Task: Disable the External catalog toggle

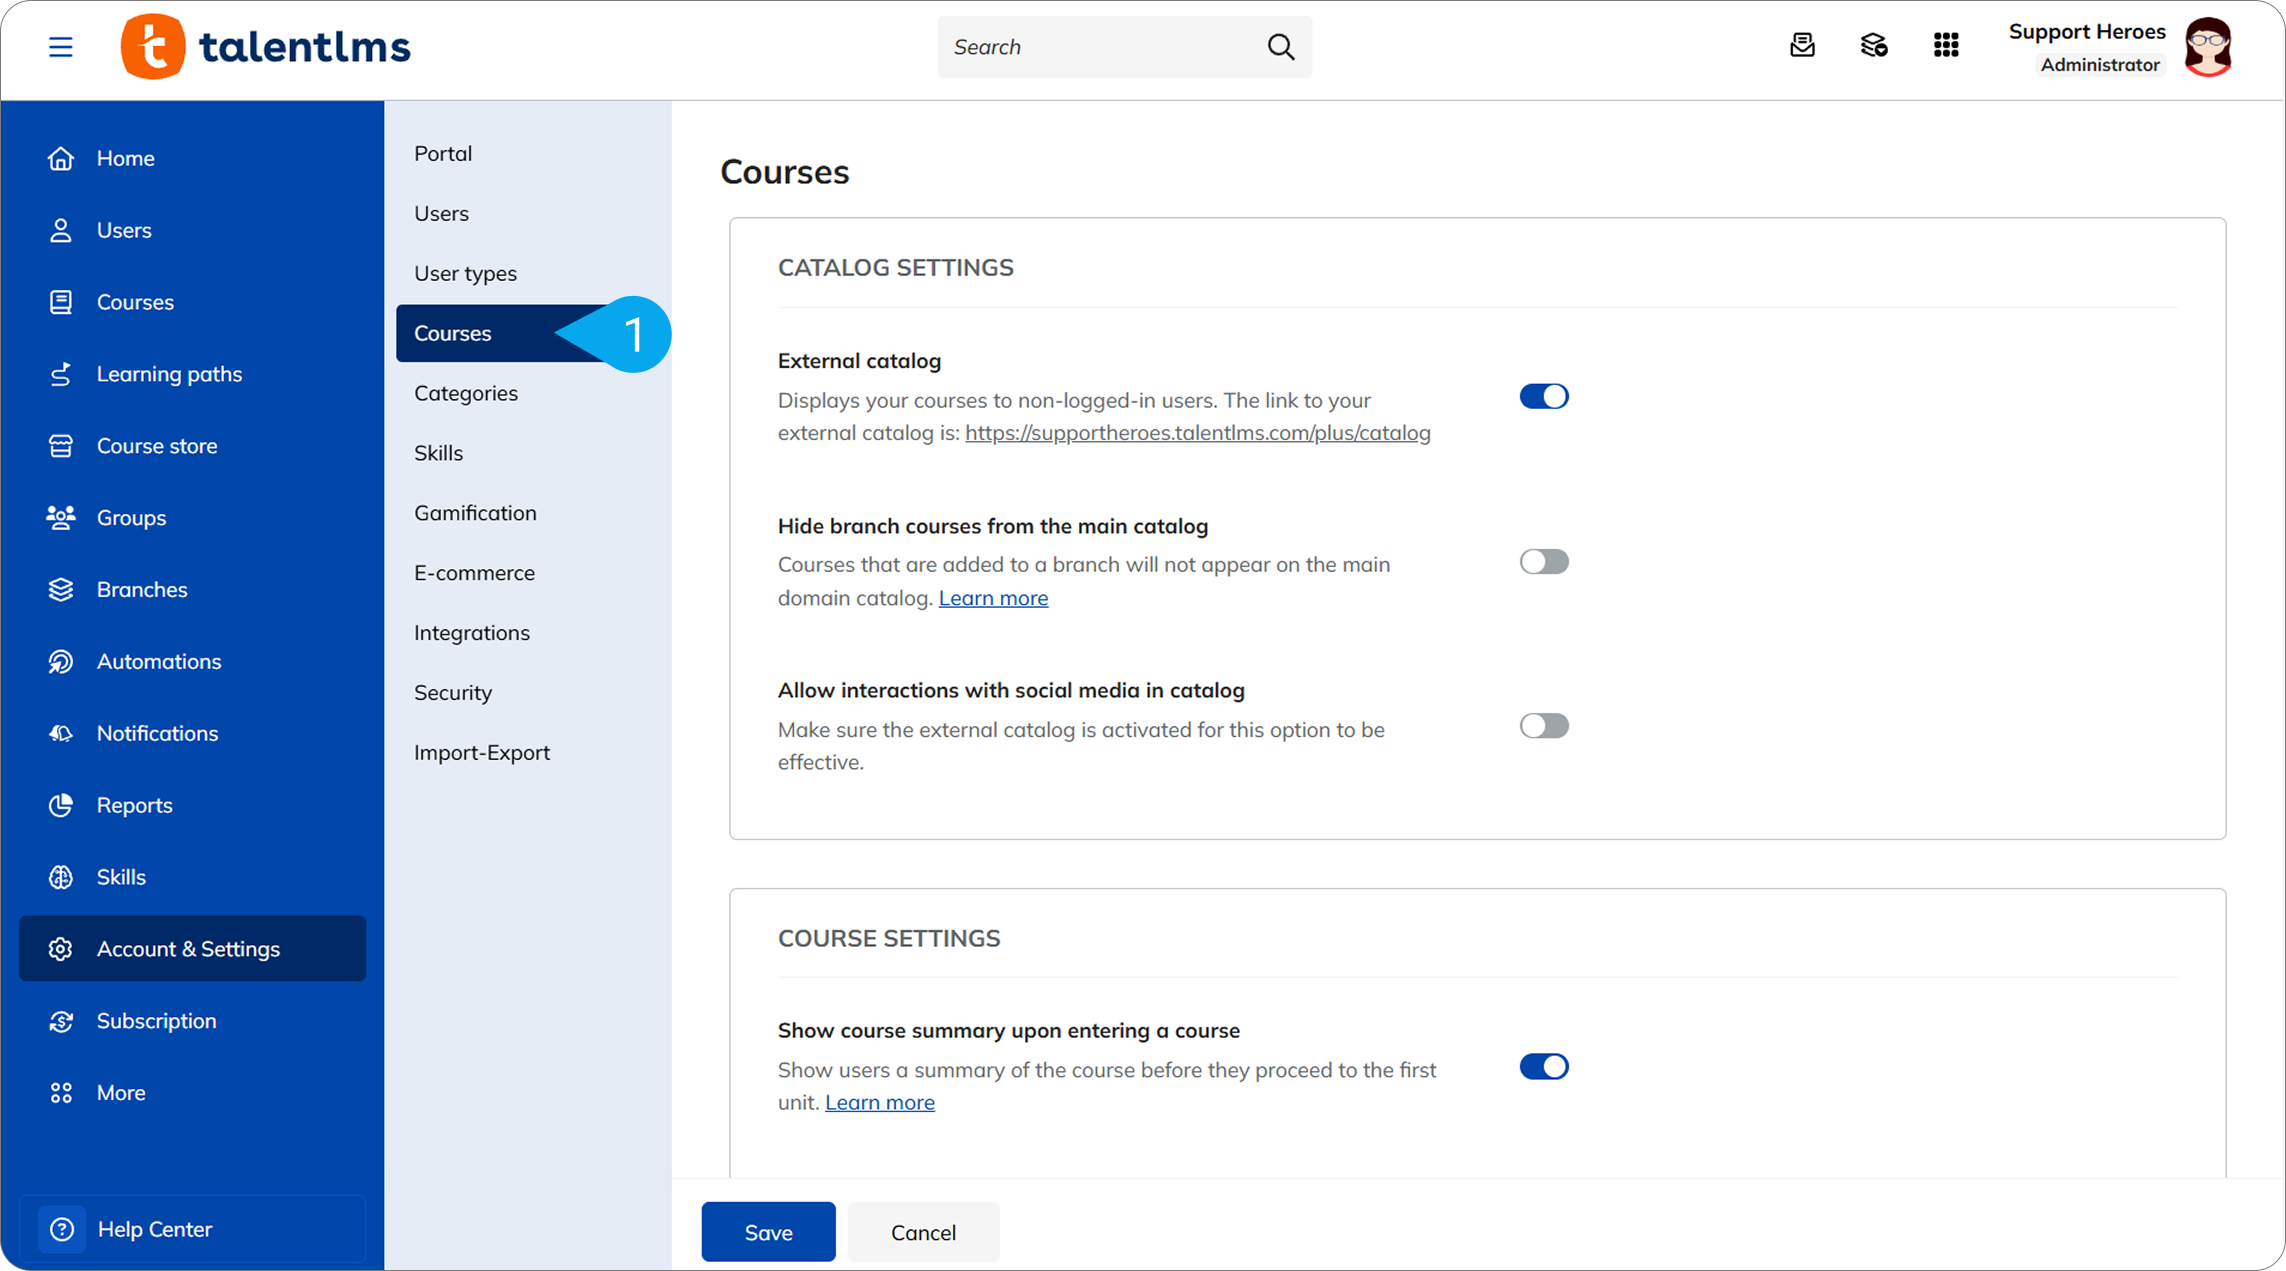Action: [1544, 397]
